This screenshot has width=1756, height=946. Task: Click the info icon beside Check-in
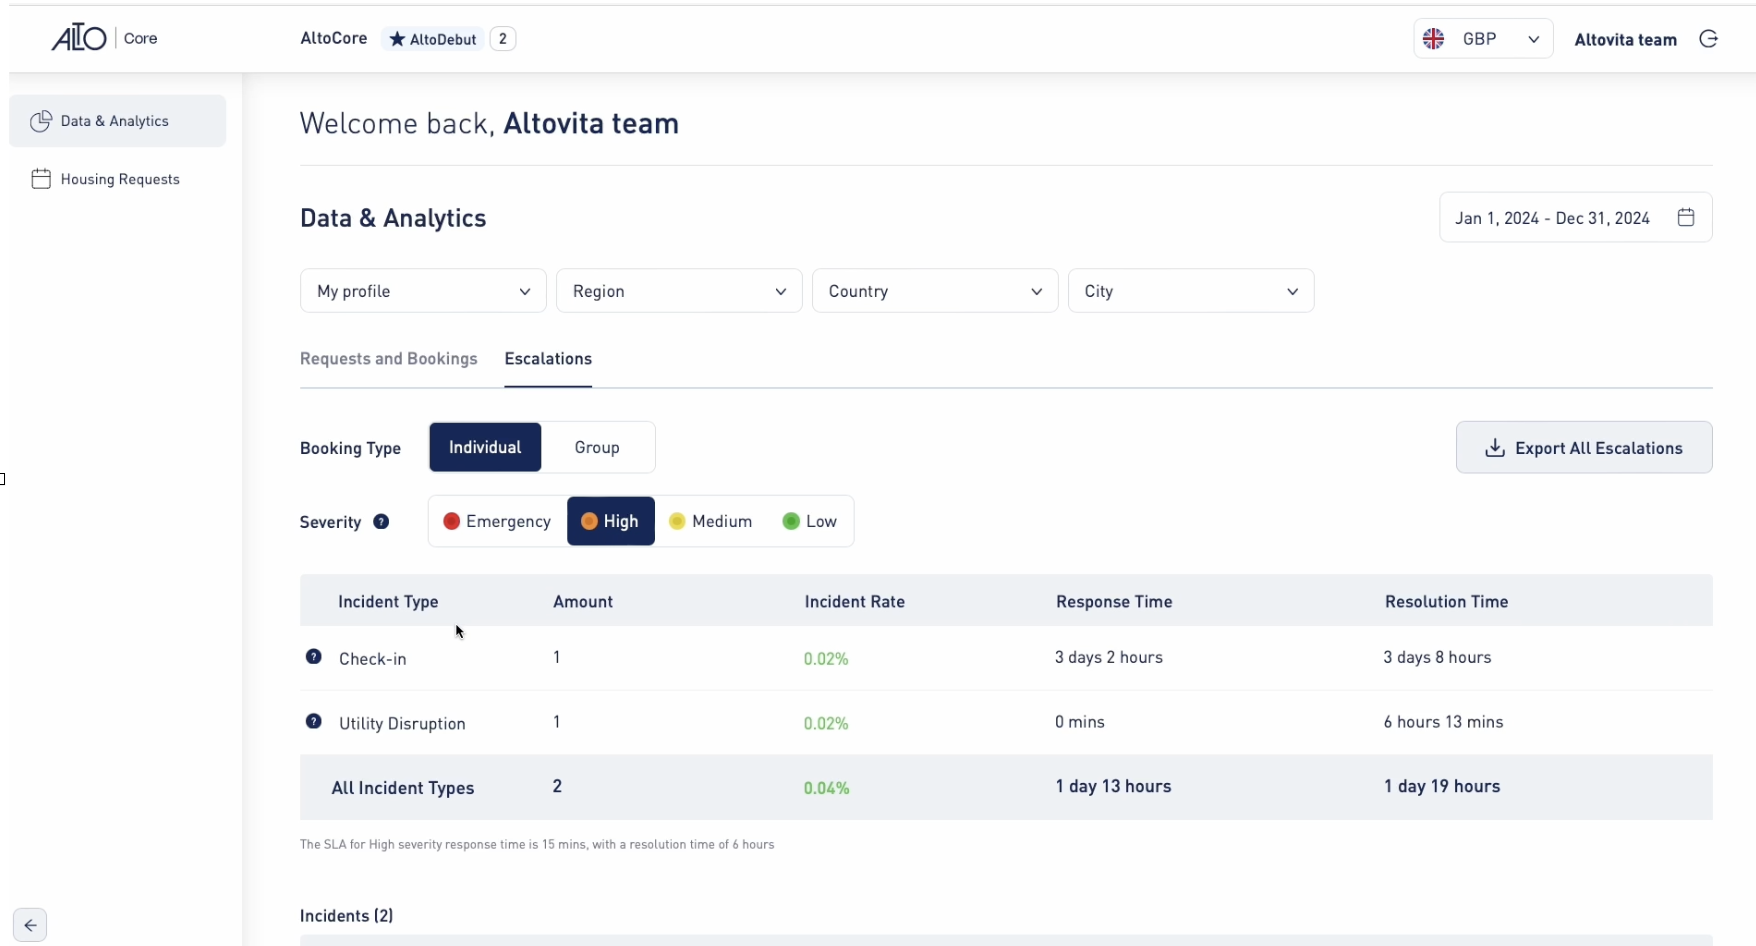coord(314,657)
